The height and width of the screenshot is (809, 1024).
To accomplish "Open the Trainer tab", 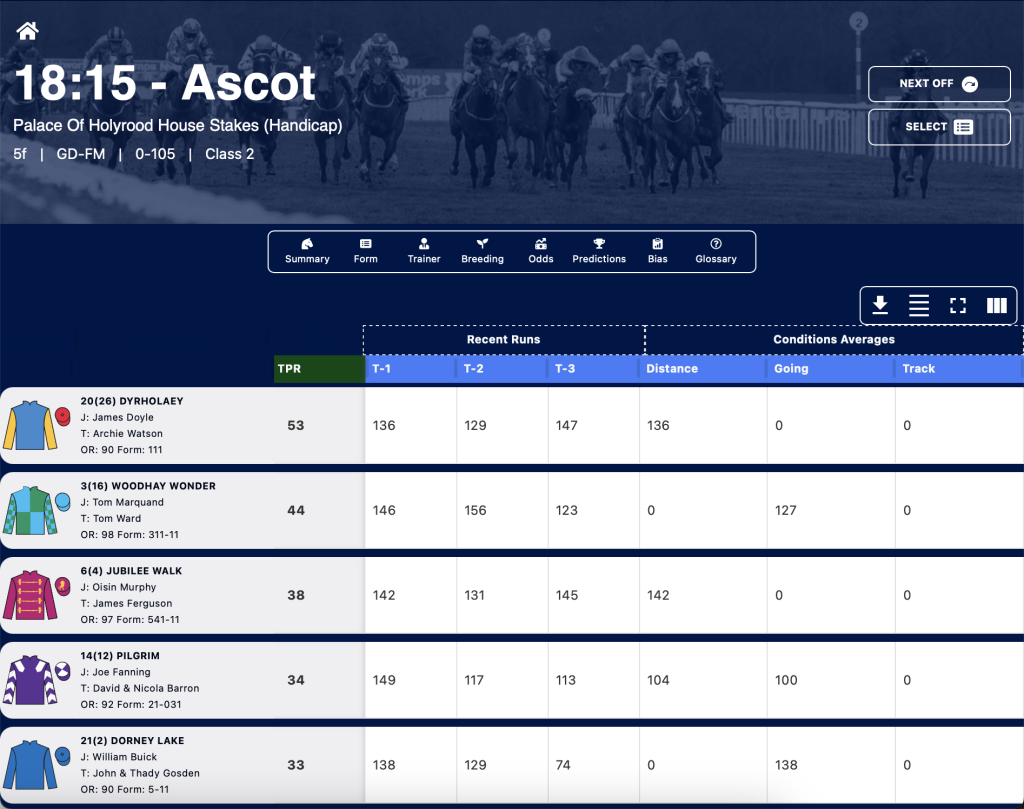I will 424,251.
